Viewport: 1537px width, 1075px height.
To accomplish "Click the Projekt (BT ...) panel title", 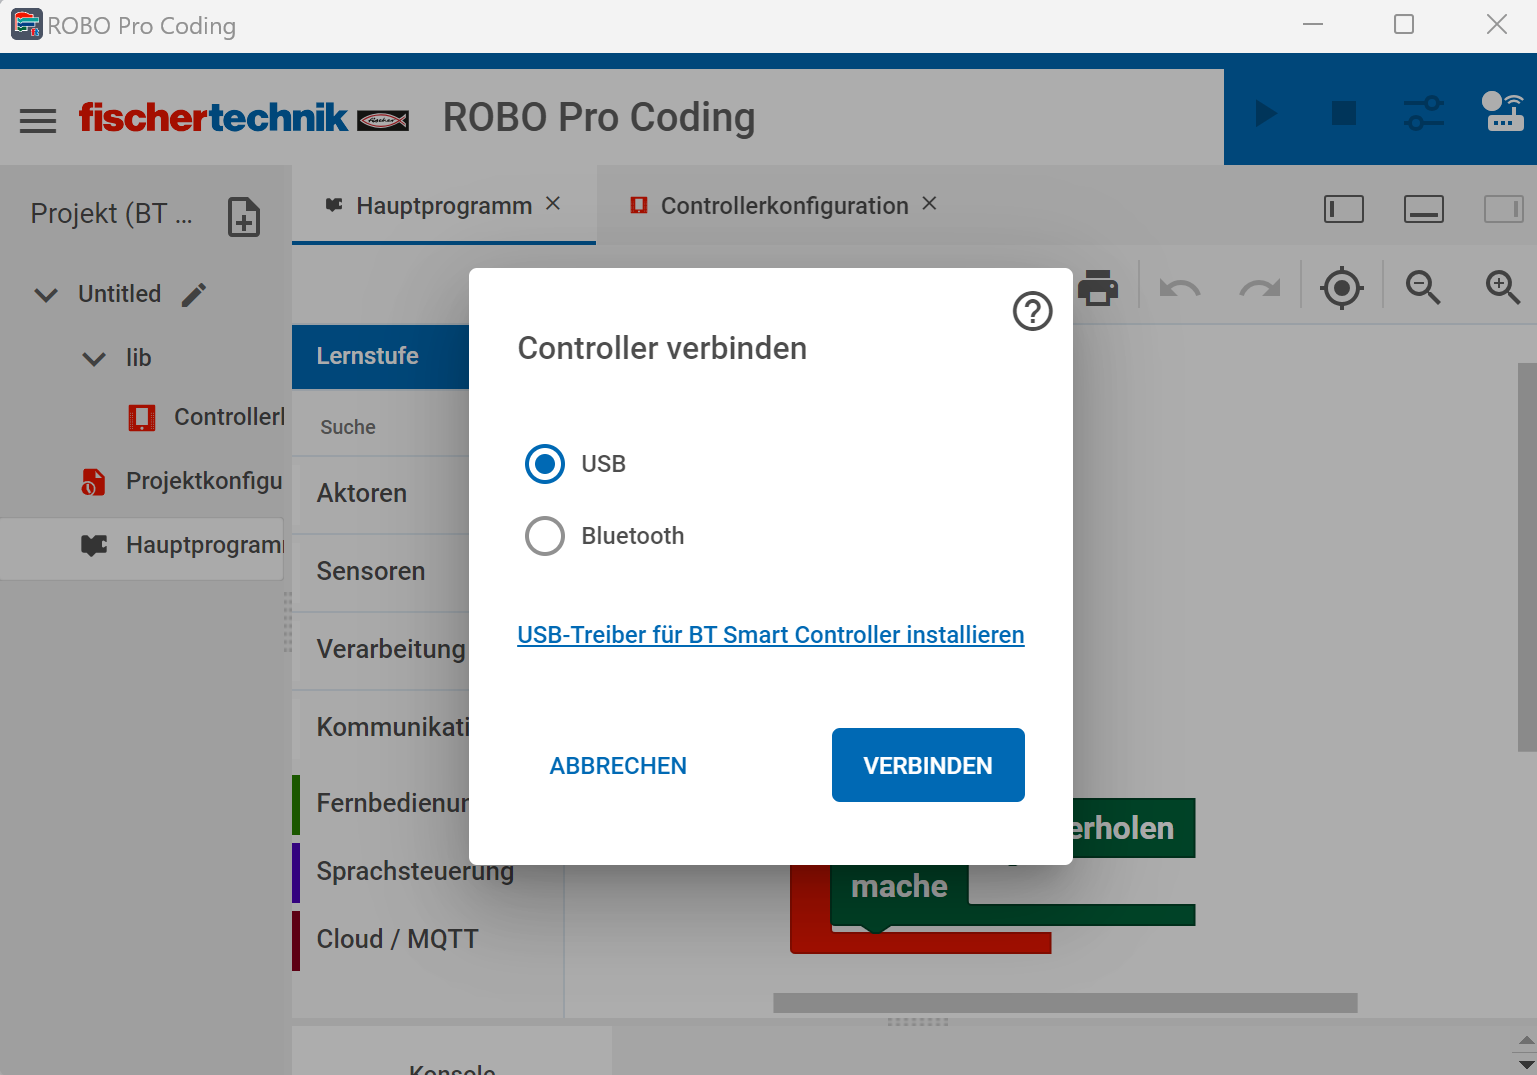I will [111, 214].
